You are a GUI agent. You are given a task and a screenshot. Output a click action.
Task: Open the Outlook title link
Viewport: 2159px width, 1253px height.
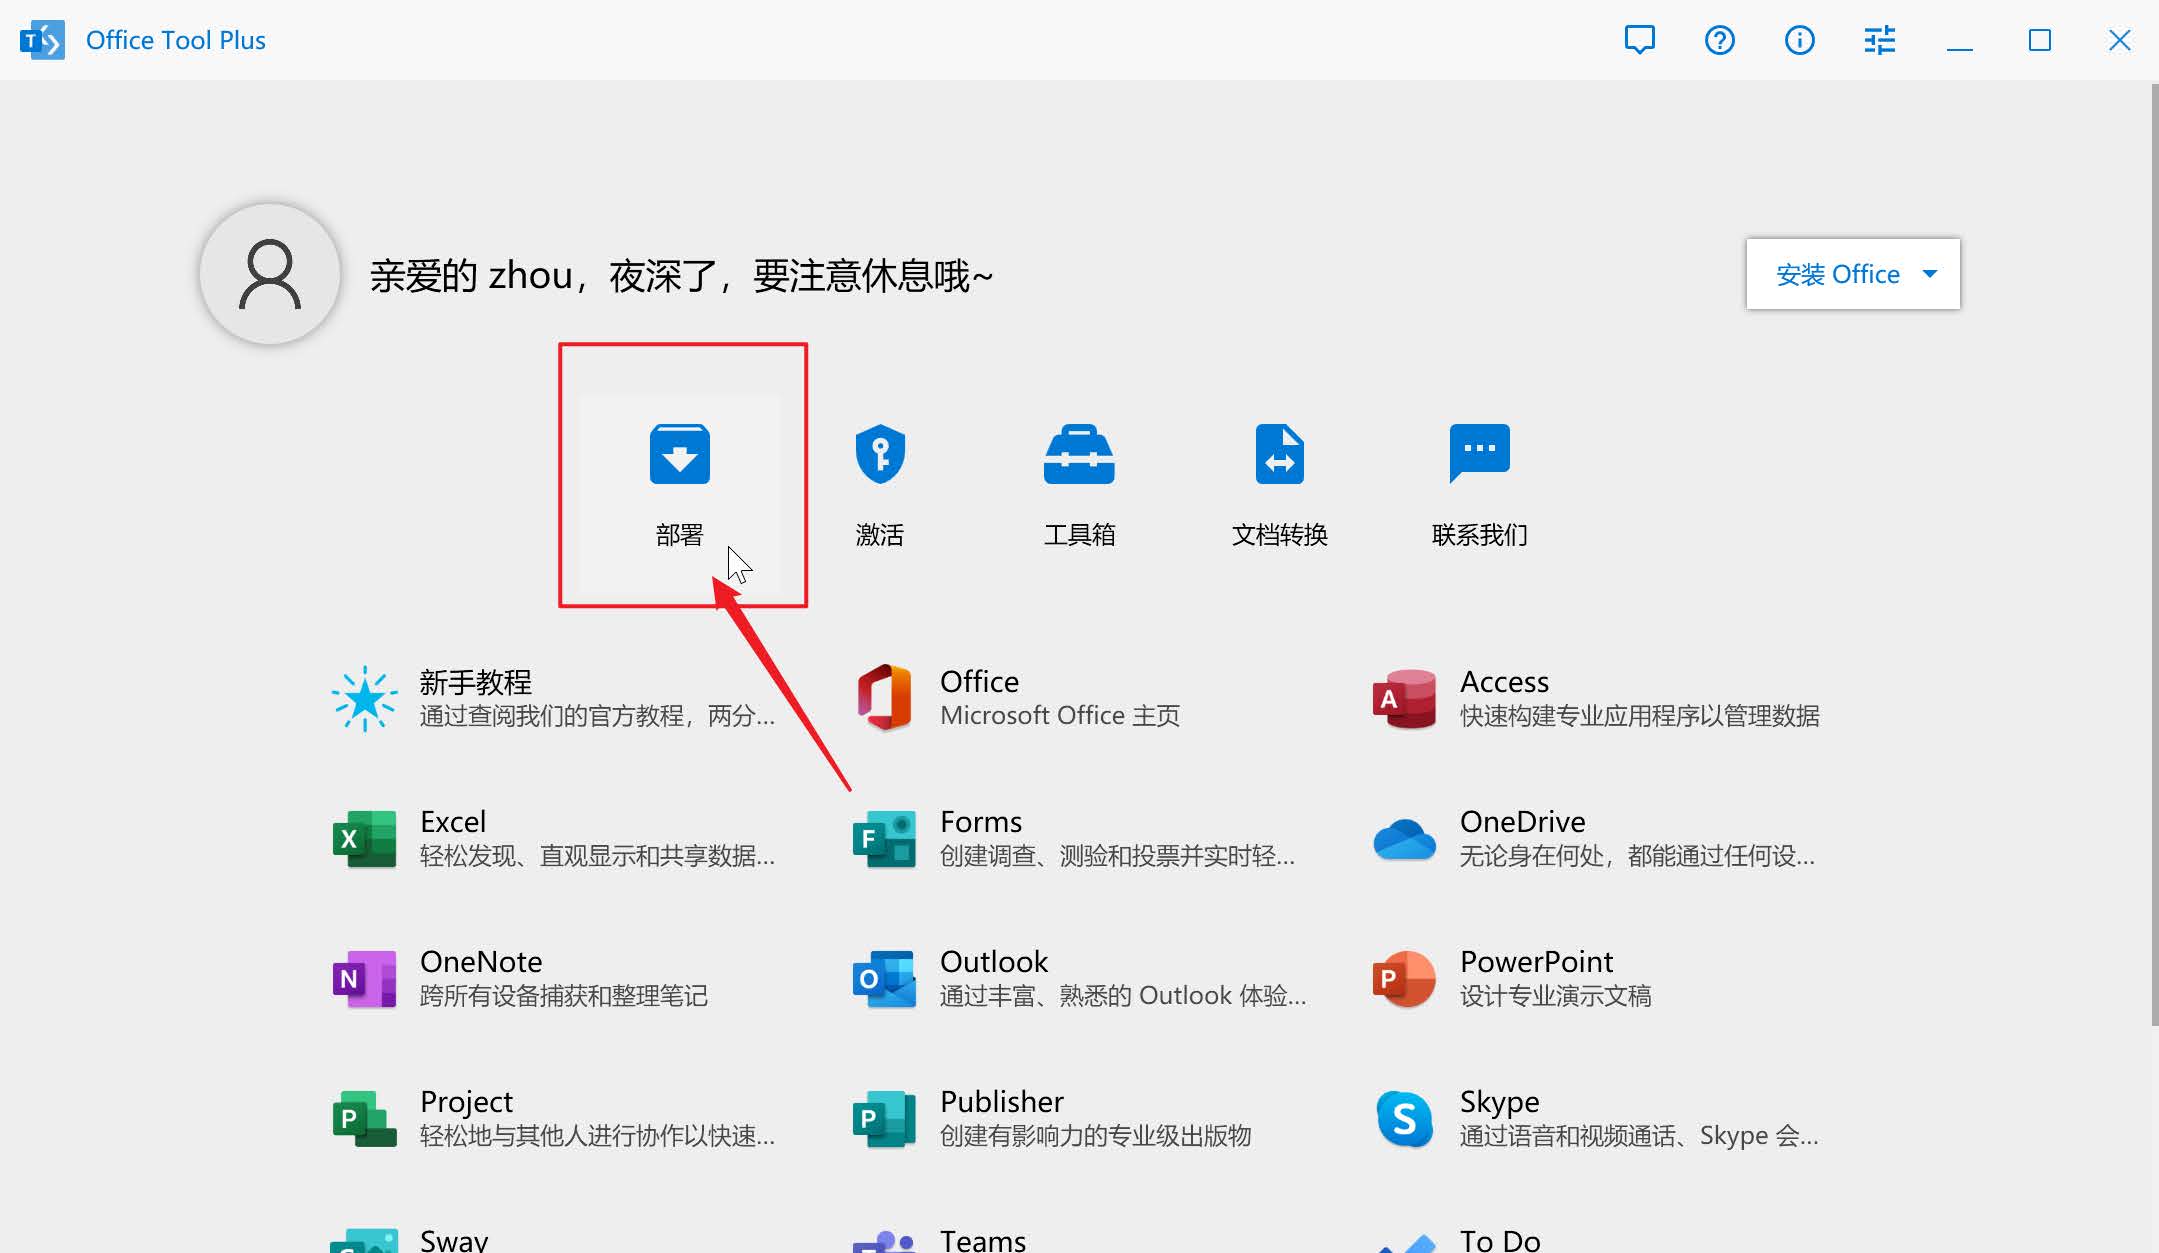click(994, 962)
